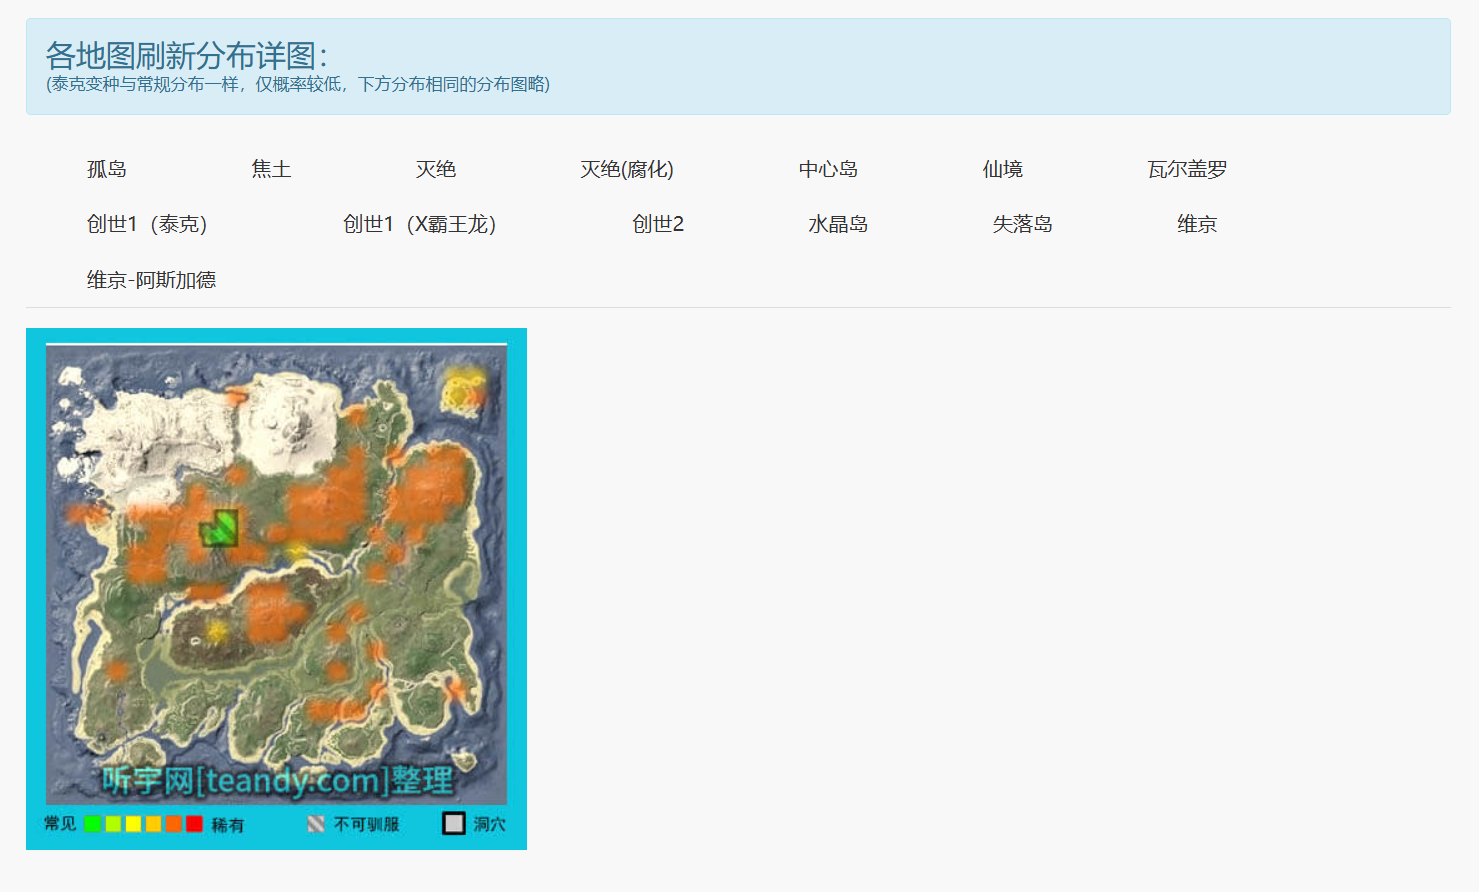The image size is (1479, 892).
Task: Click the 泰克变种 note text under heading
Action: 298,84
